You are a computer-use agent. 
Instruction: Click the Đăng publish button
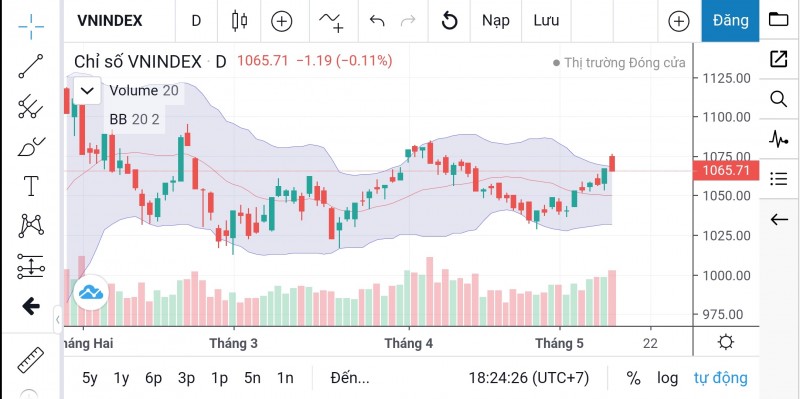[x=731, y=21]
